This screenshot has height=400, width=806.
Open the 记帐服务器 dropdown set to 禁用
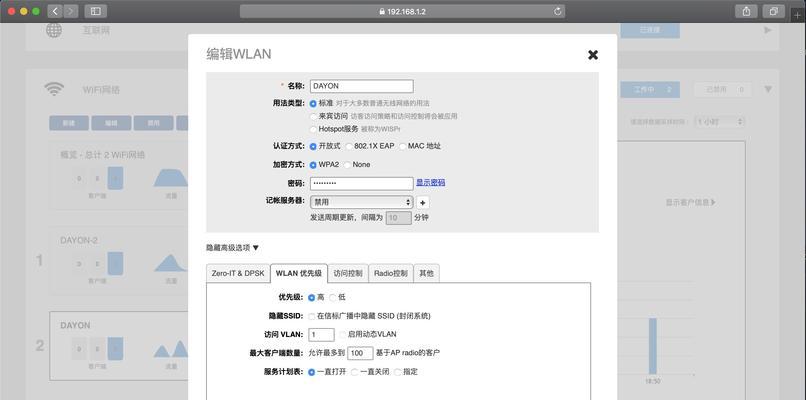coord(361,203)
